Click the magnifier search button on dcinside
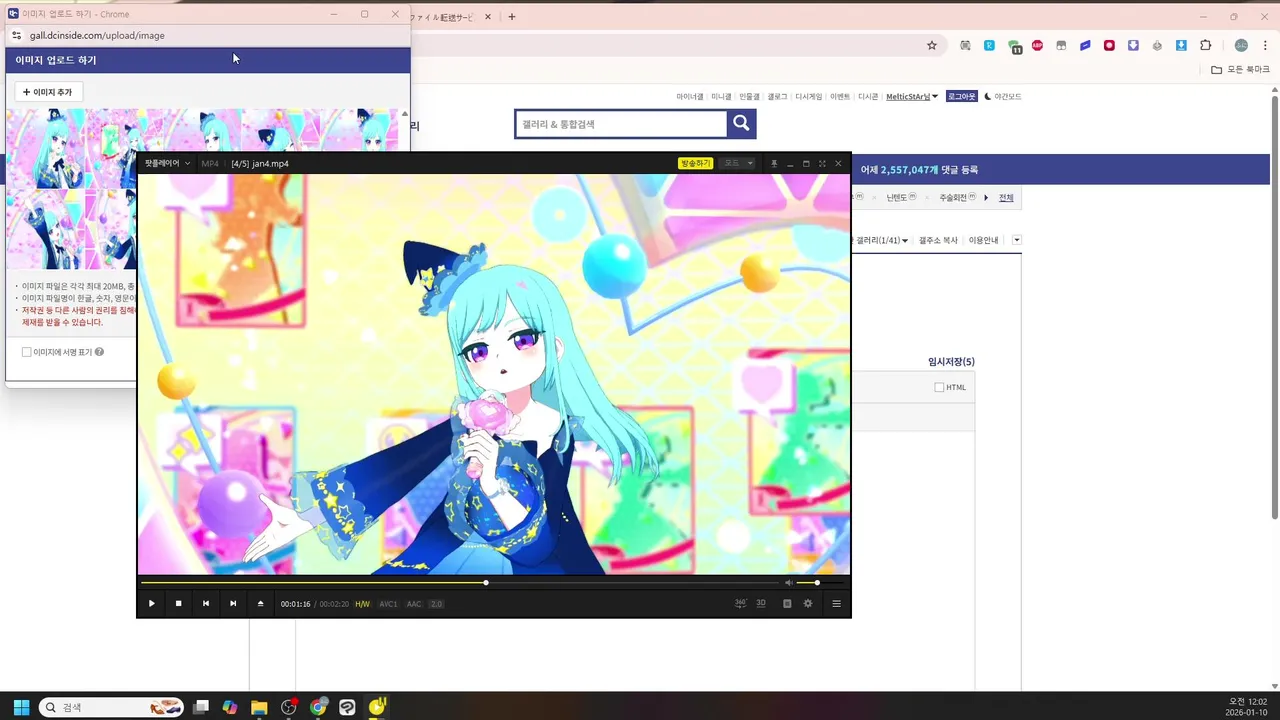 (x=741, y=124)
